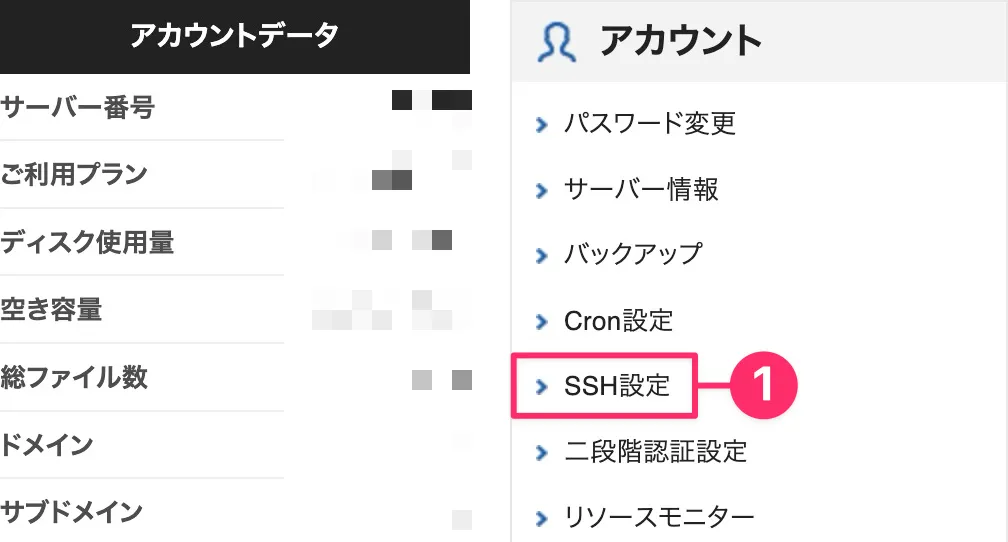Click the chevron icon next to サーバー情報
Image resolution: width=1008 pixels, height=542 pixels.
tap(542, 191)
